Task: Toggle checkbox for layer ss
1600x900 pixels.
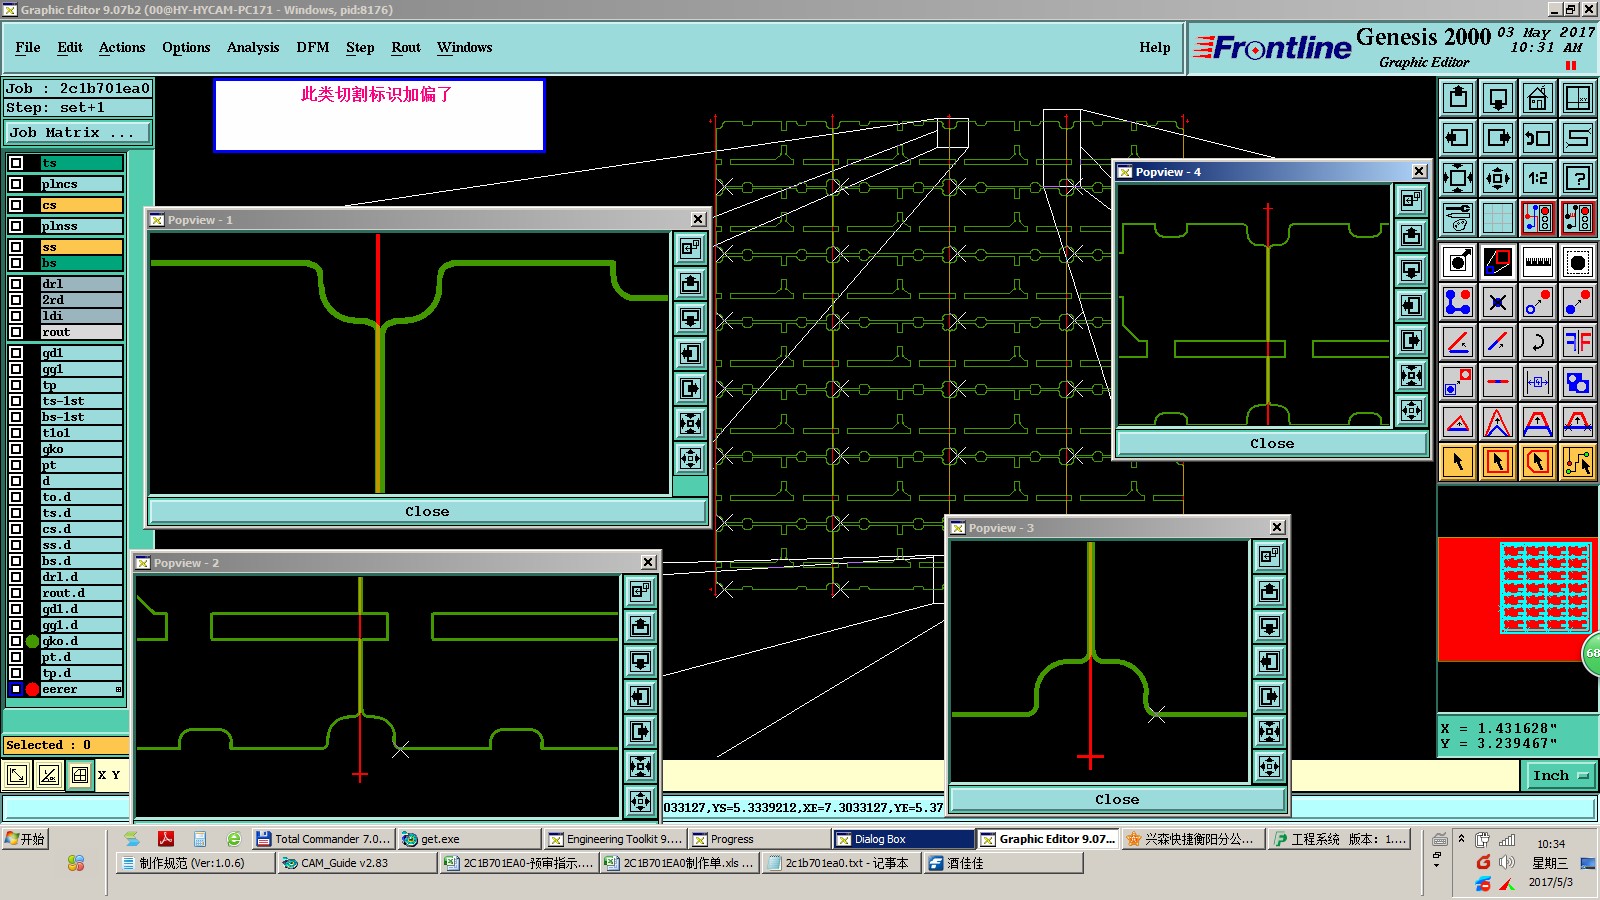Action: pos(16,247)
